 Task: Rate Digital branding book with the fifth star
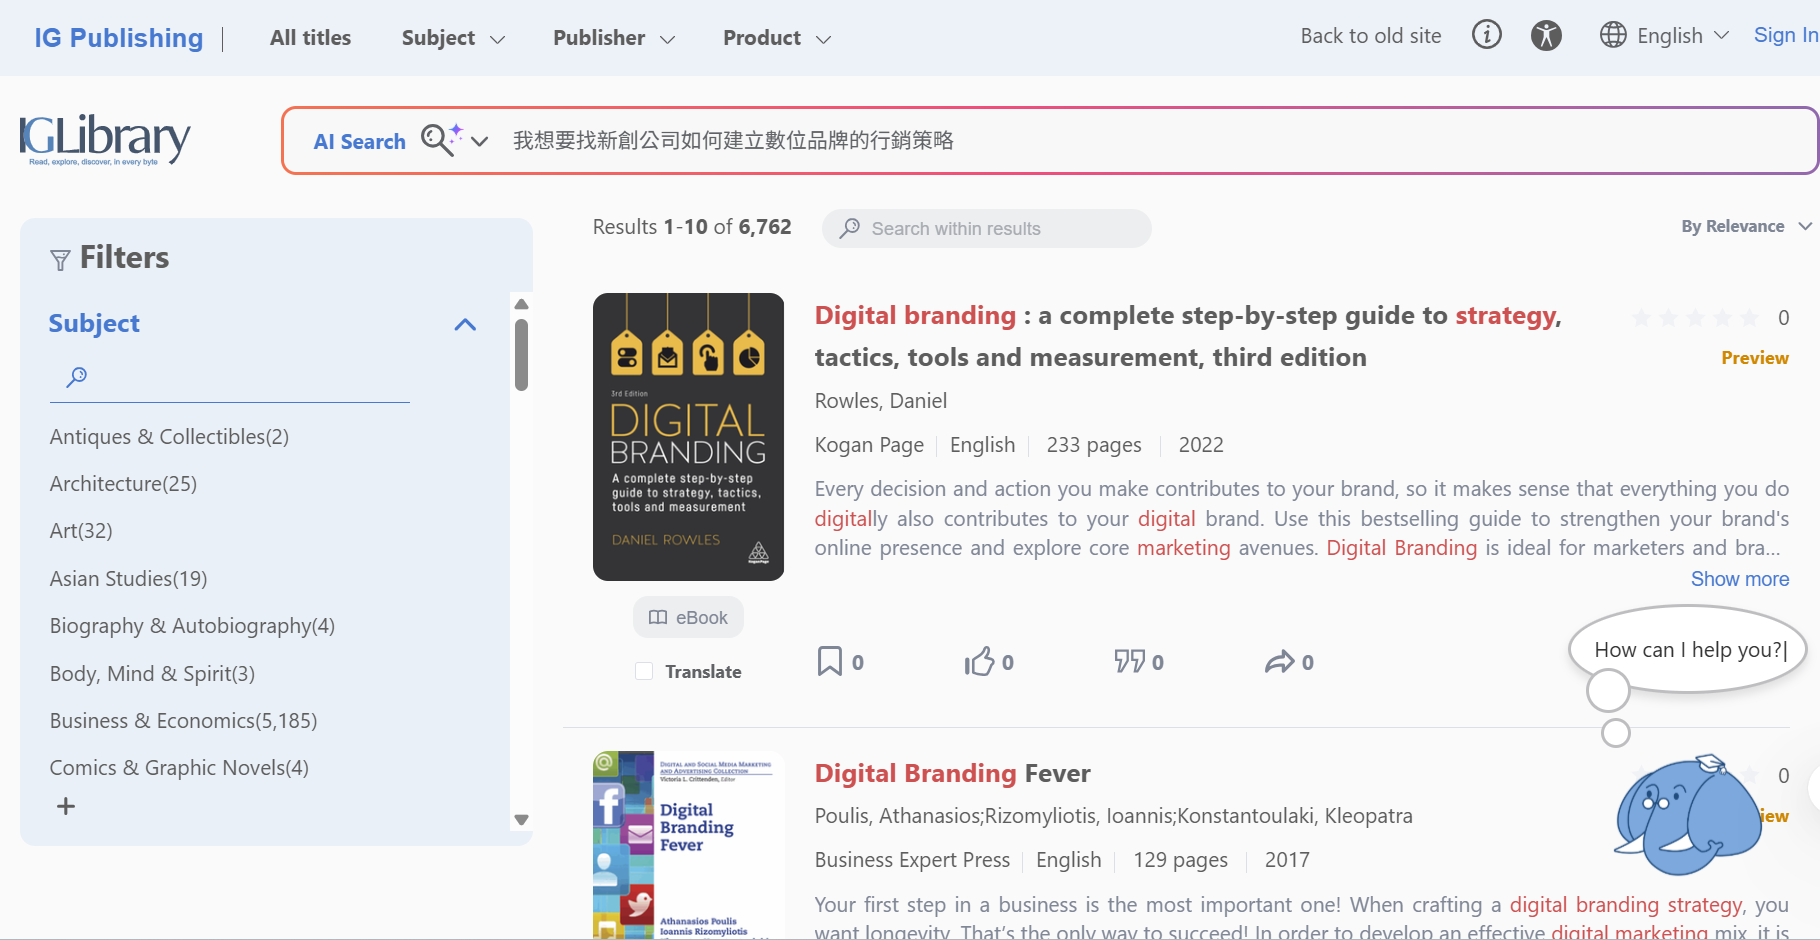coord(1749,318)
